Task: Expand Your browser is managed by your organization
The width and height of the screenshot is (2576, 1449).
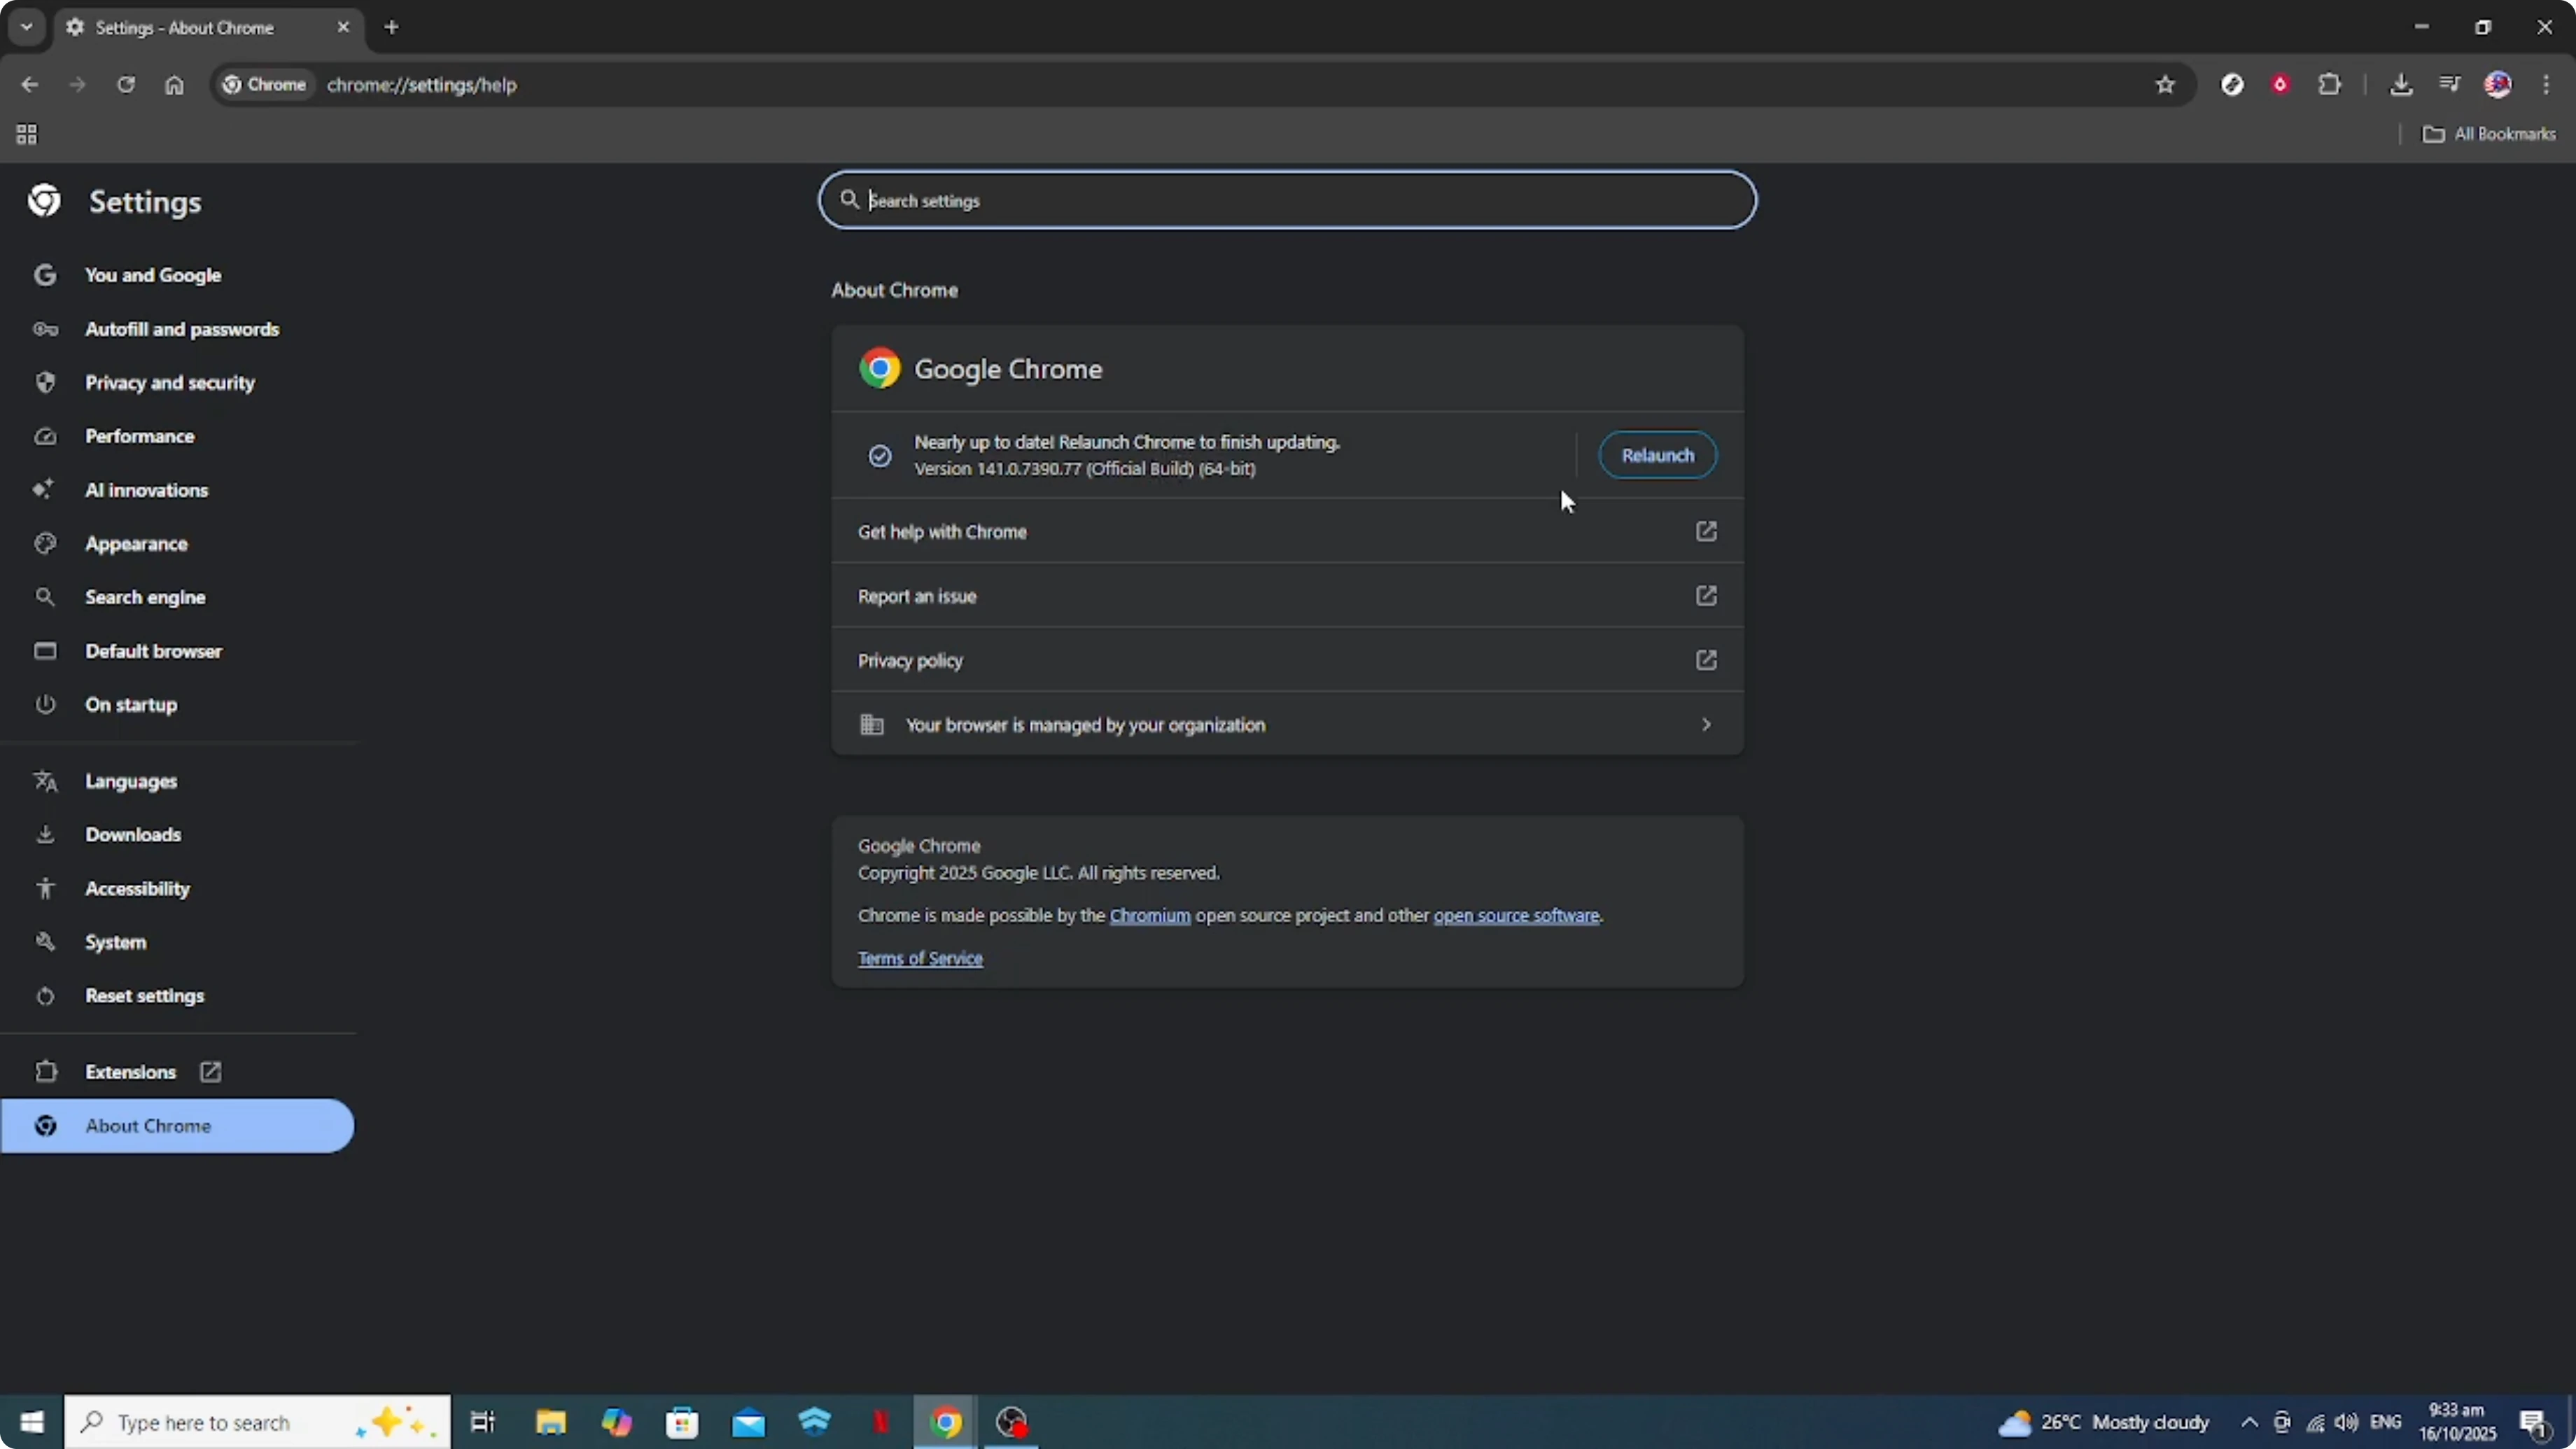Action: click(1286, 725)
